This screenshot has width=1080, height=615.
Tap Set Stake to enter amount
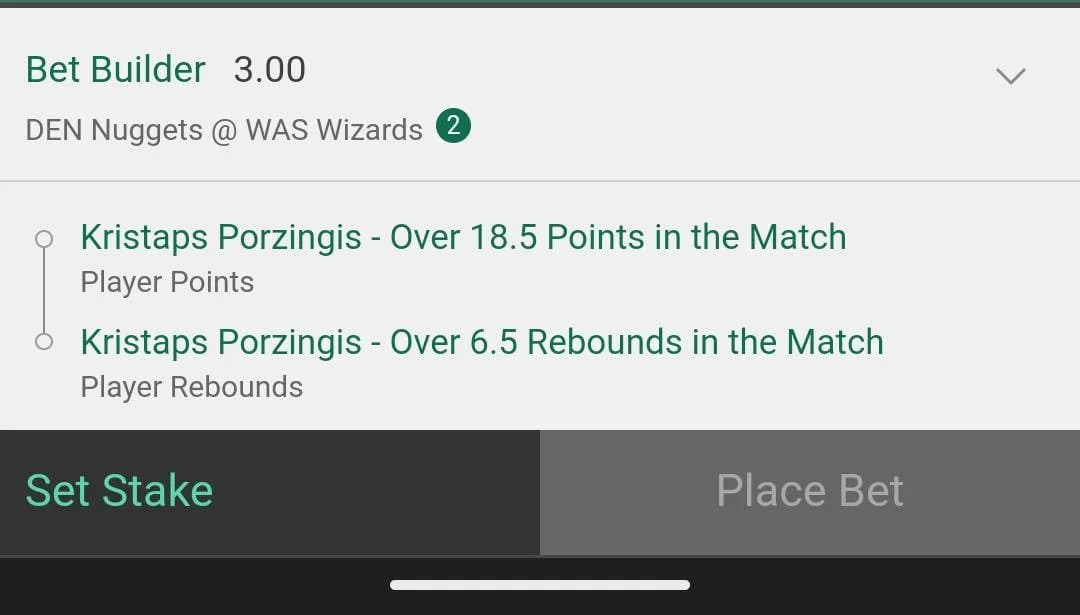(119, 491)
